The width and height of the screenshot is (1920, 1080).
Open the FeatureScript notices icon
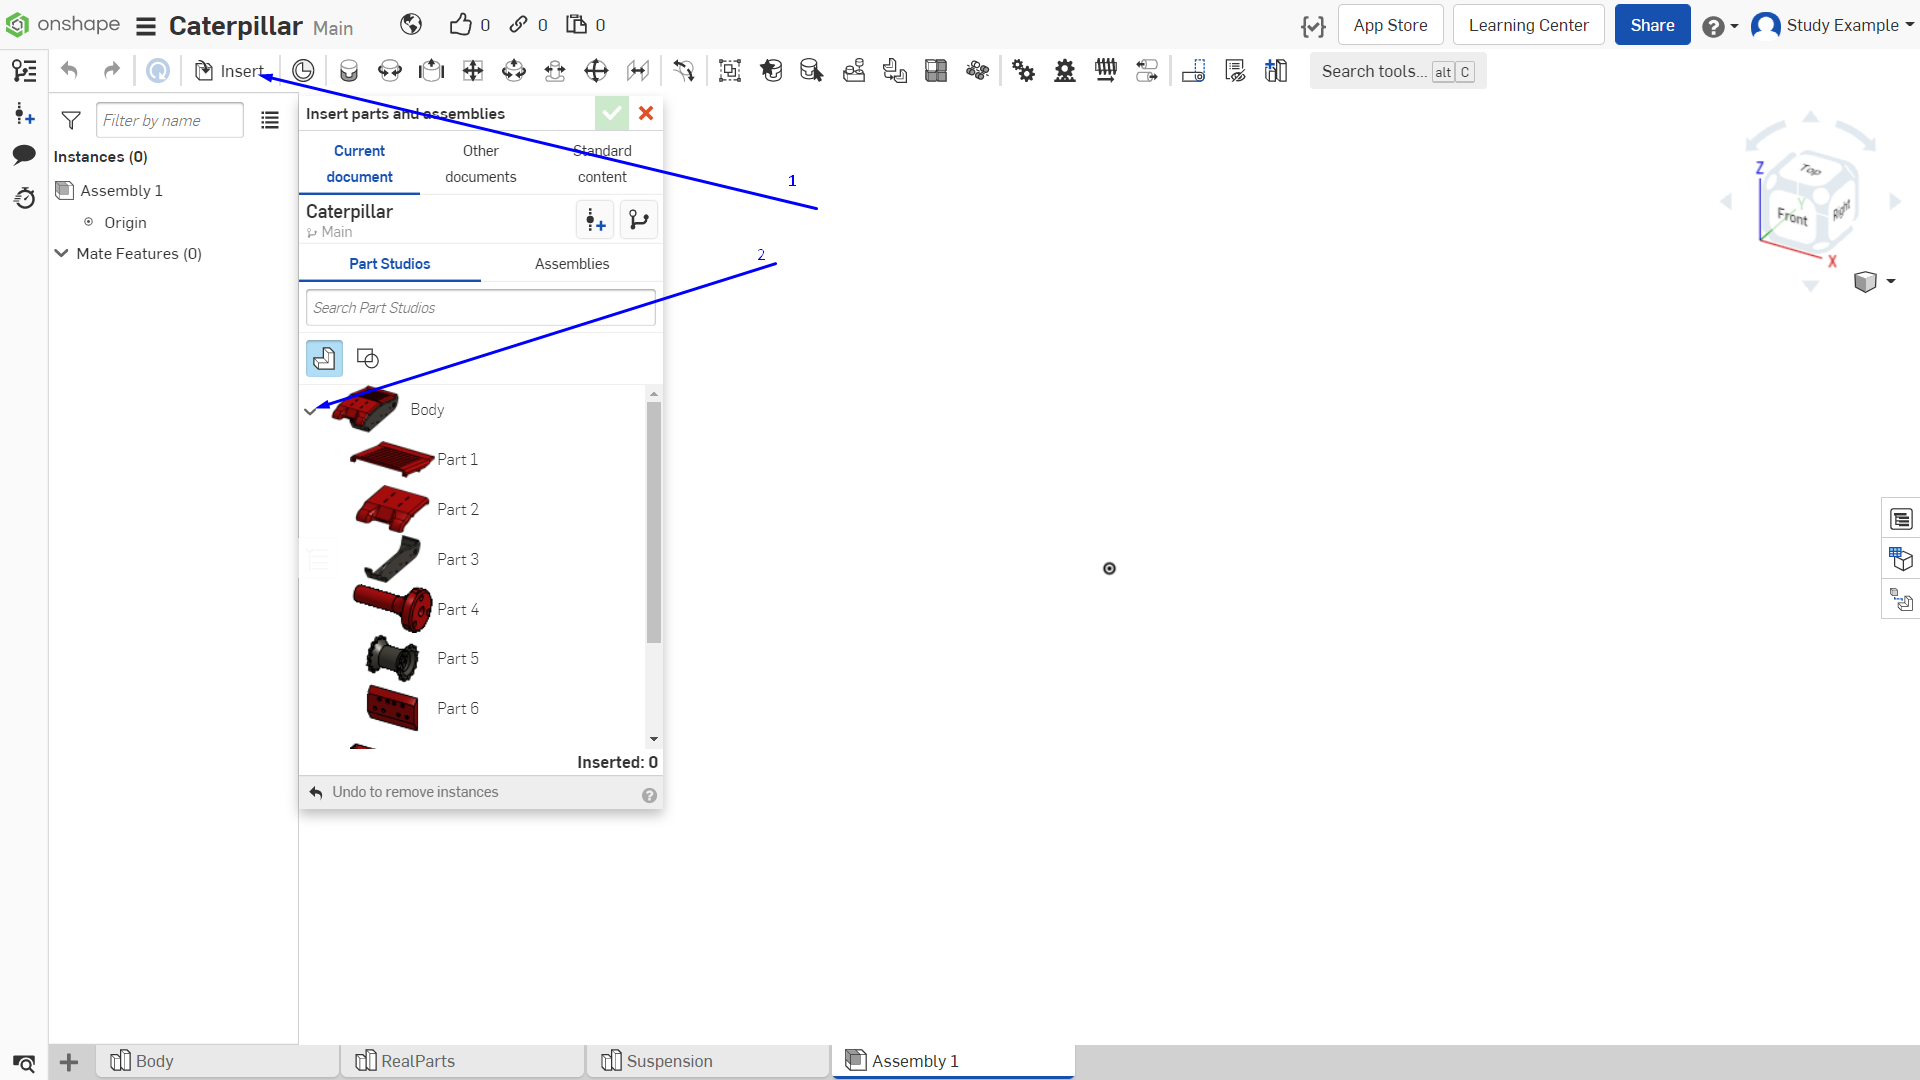click(1313, 26)
